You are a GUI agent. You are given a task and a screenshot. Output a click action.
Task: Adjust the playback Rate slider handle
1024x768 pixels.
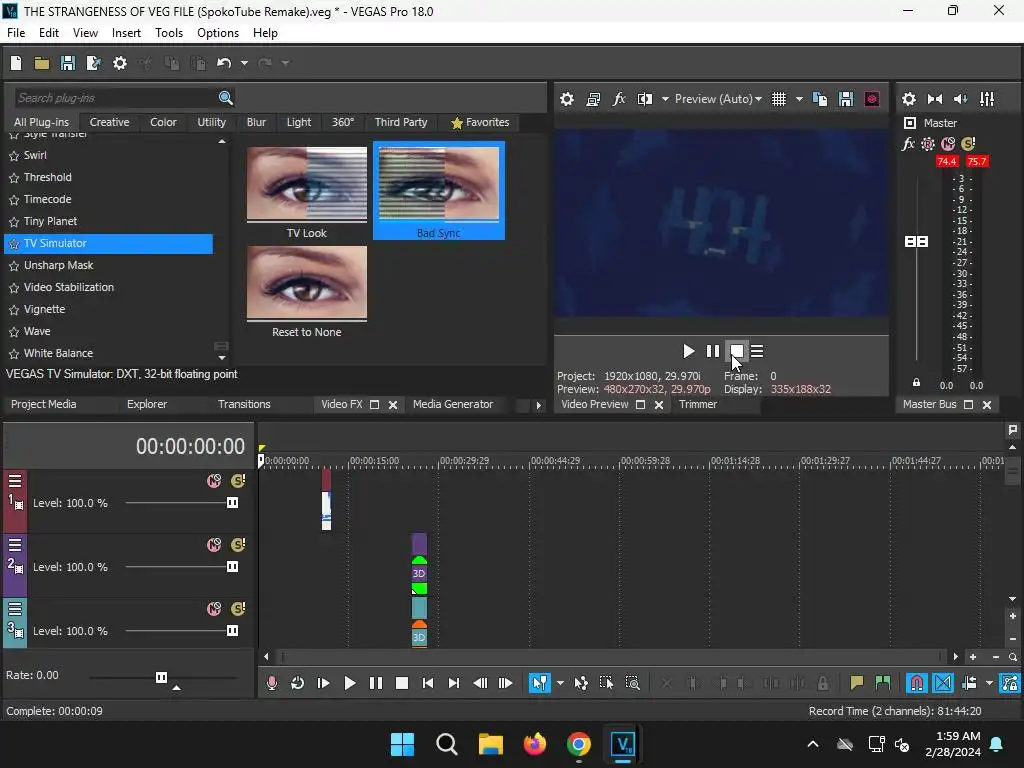point(161,677)
